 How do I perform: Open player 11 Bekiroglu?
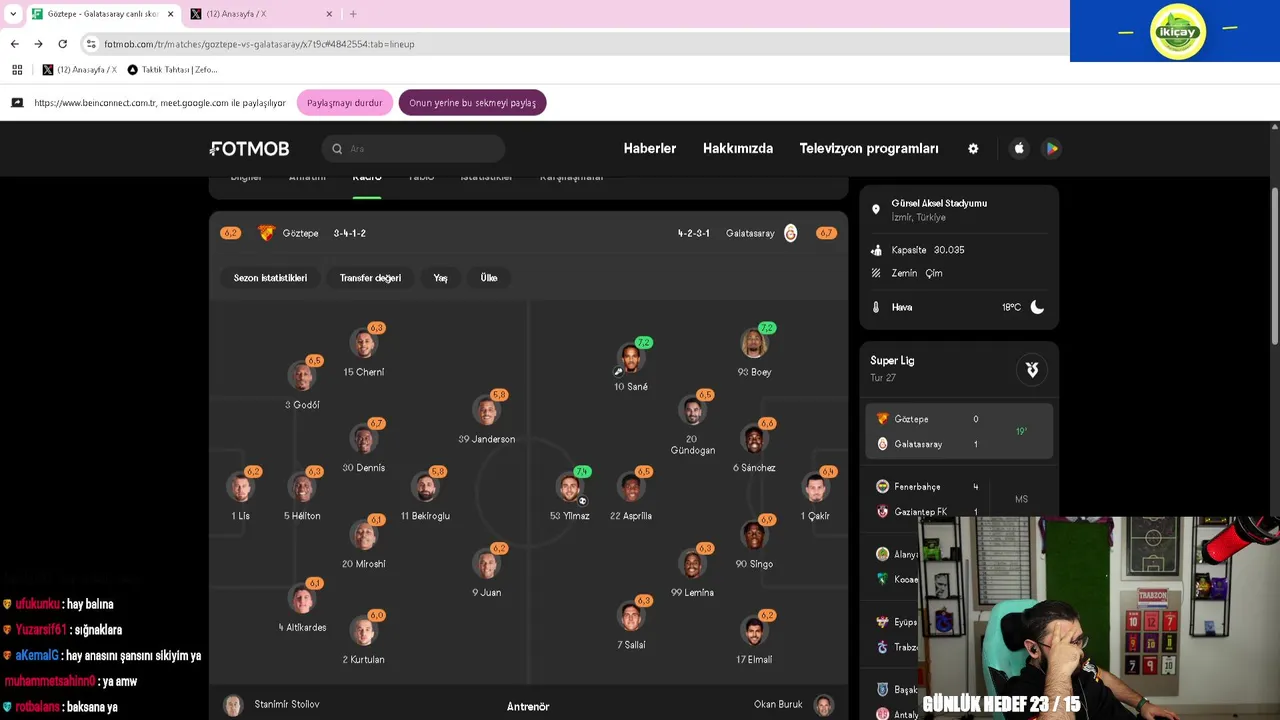click(x=426, y=494)
